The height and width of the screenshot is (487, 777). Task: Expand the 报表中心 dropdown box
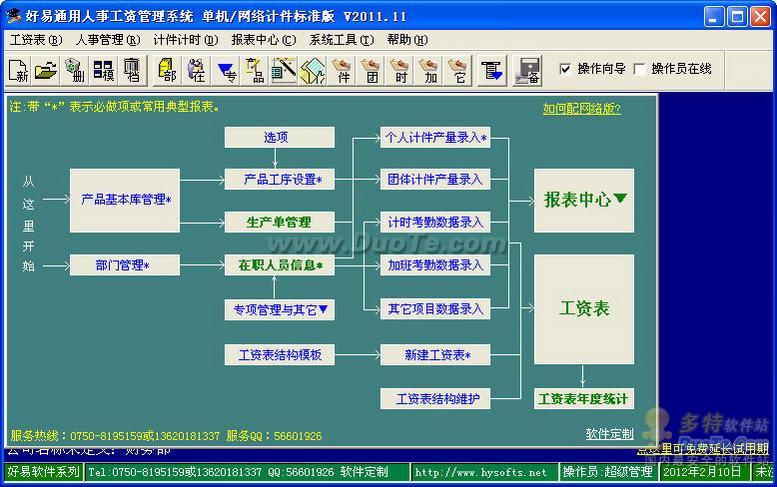click(x=584, y=199)
